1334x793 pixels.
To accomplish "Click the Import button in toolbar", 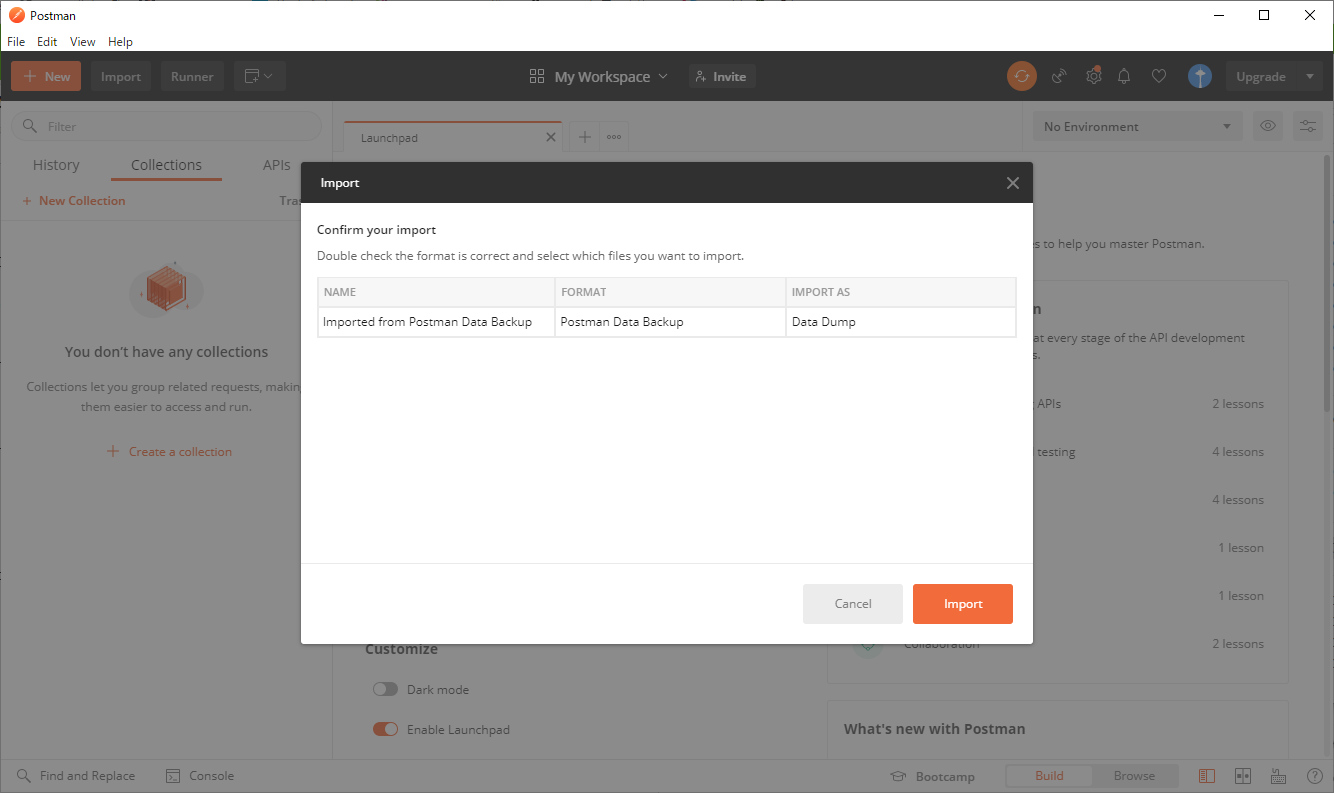I will [121, 76].
